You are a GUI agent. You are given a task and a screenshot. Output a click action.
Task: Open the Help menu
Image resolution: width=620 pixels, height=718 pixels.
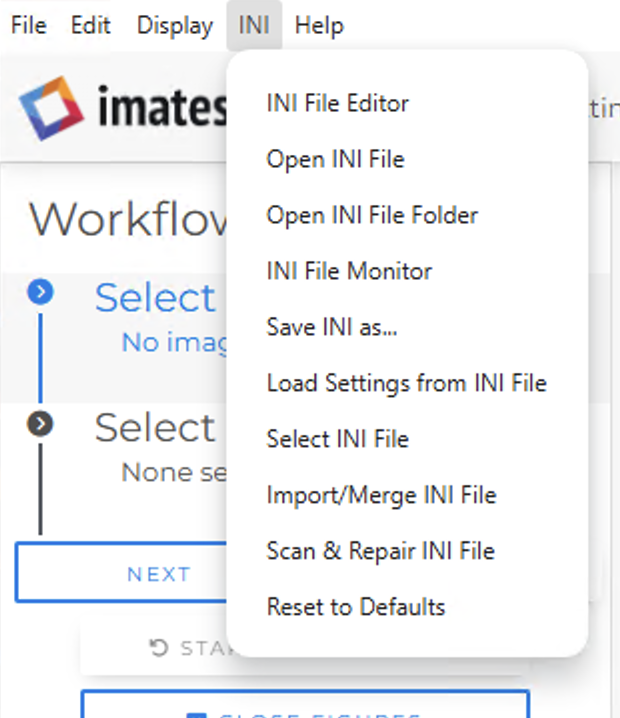click(319, 25)
